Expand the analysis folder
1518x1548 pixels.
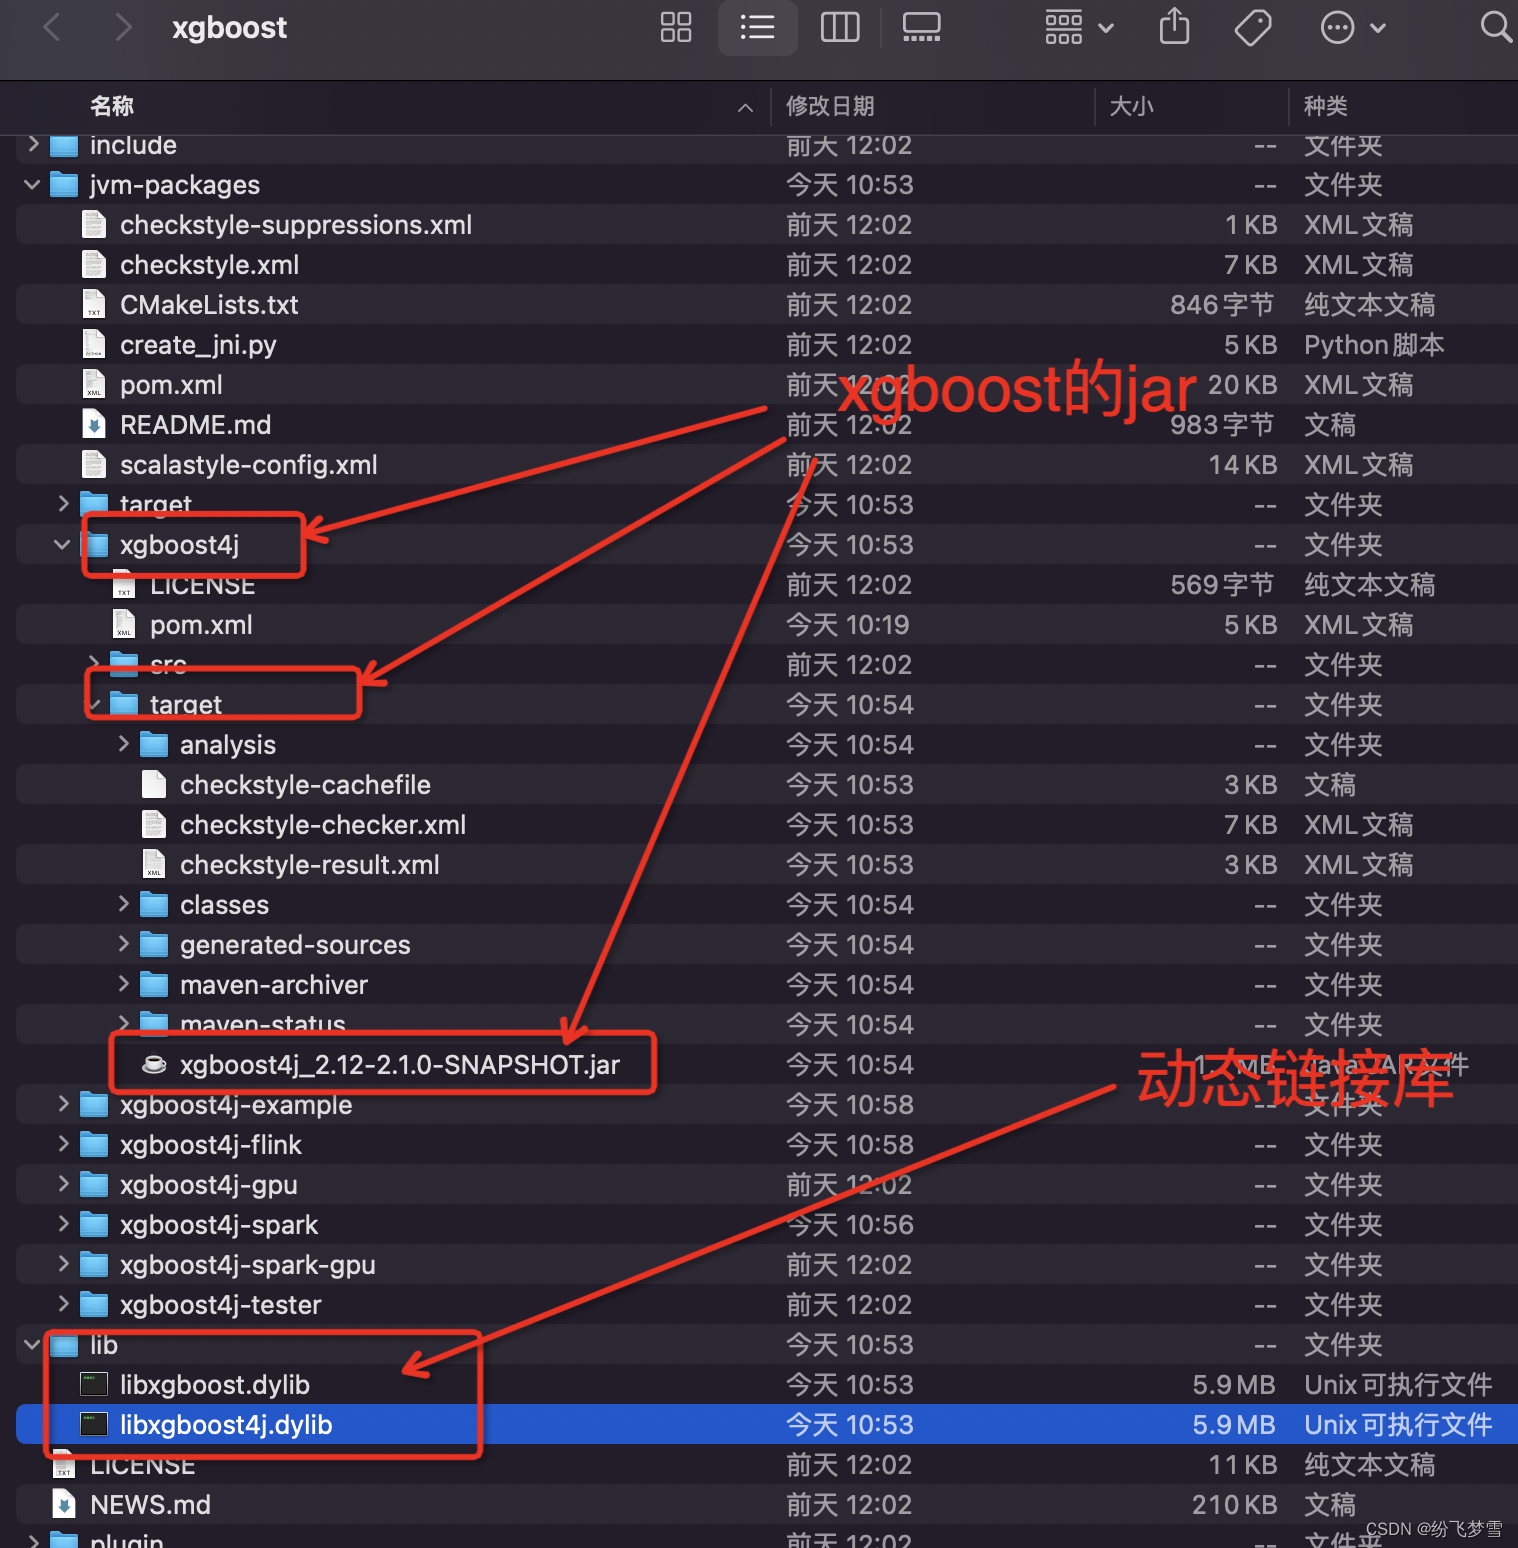click(123, 743)
